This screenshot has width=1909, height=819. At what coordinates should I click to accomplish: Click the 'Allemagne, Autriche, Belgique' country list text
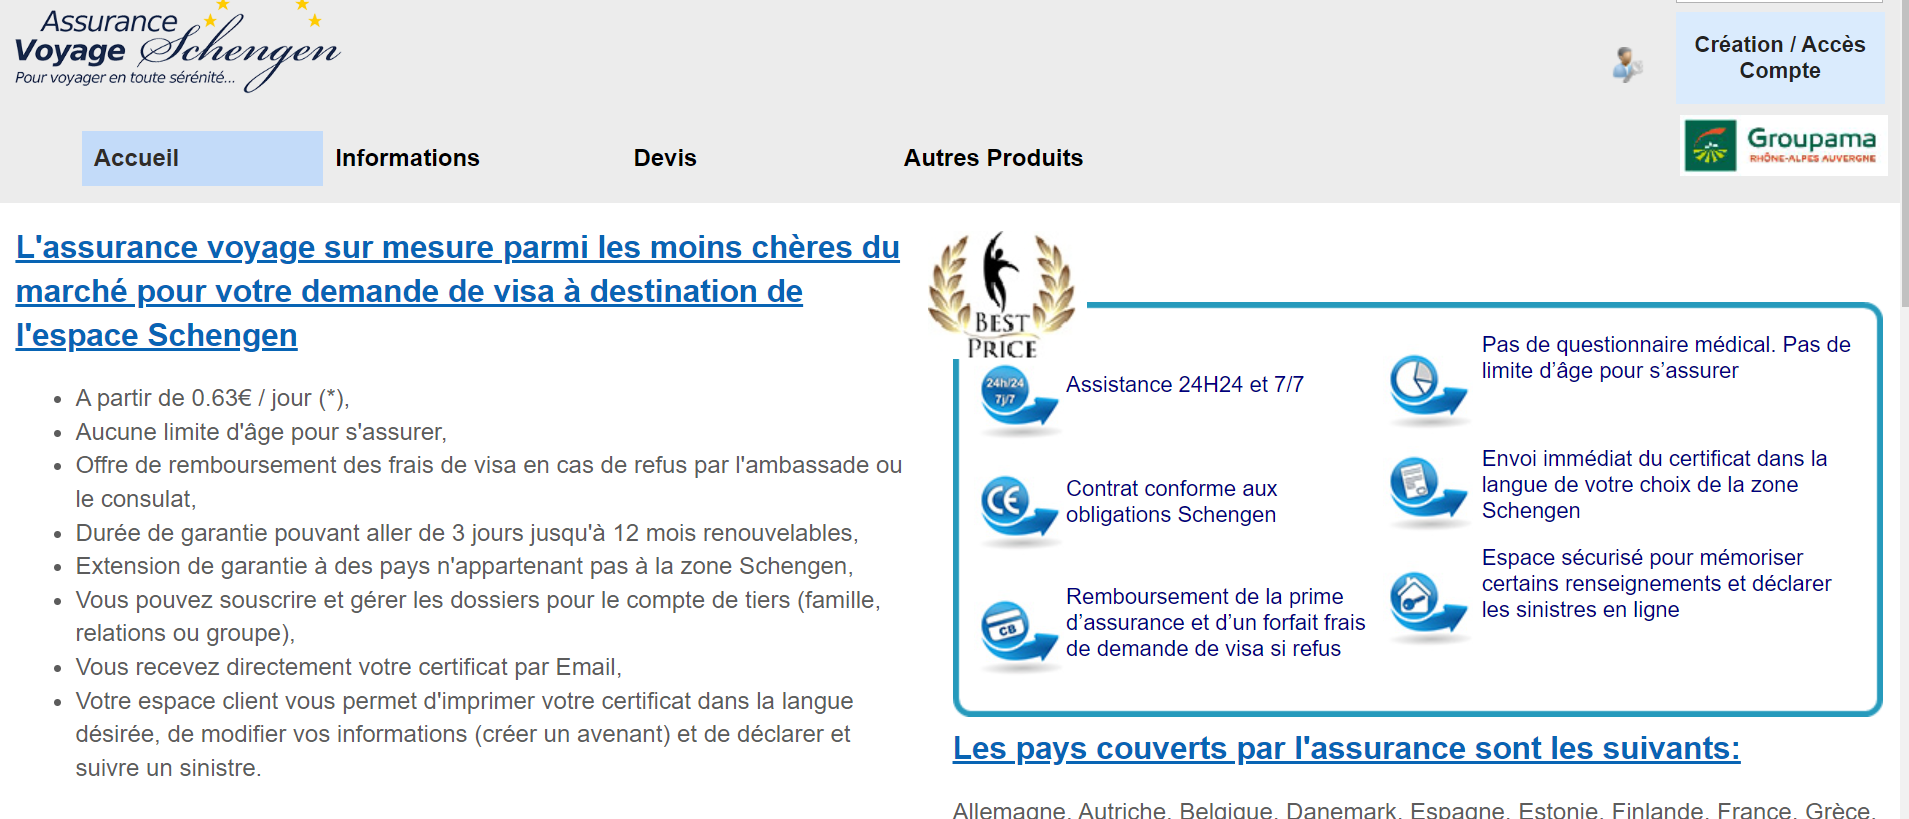click(x=1412, y=810)
